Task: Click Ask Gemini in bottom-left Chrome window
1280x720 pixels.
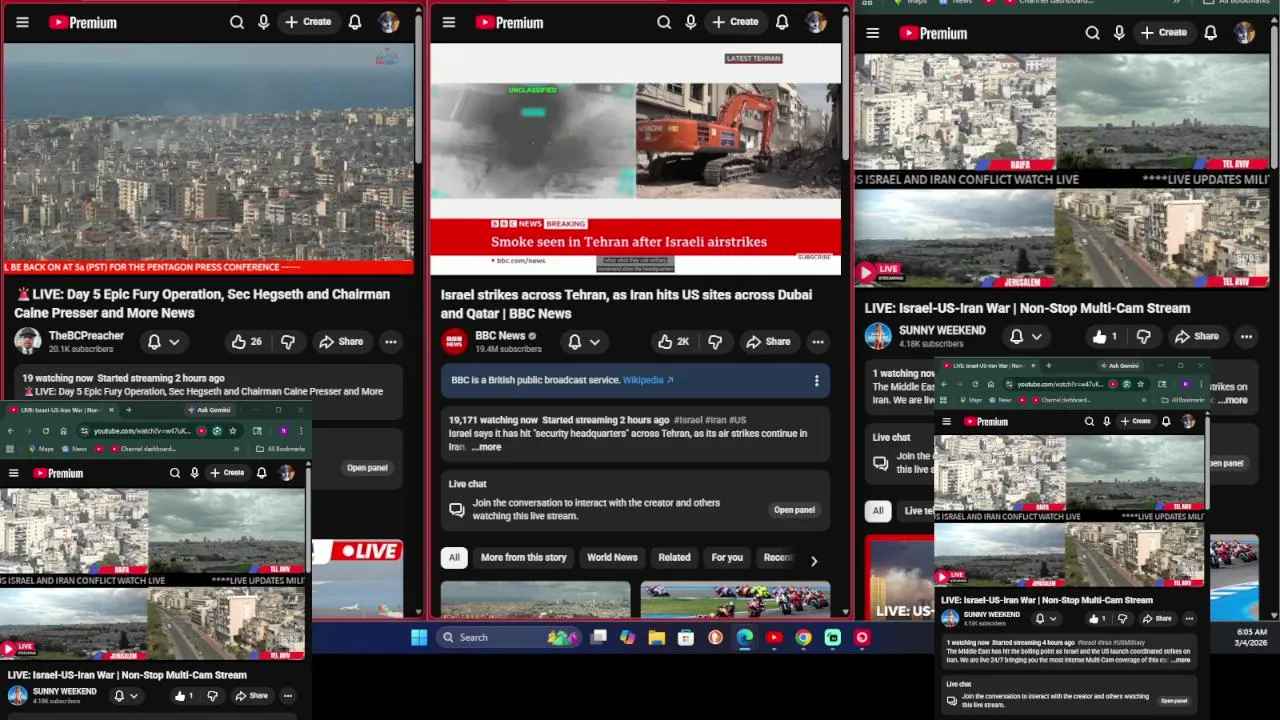Action: coord(209,410)
